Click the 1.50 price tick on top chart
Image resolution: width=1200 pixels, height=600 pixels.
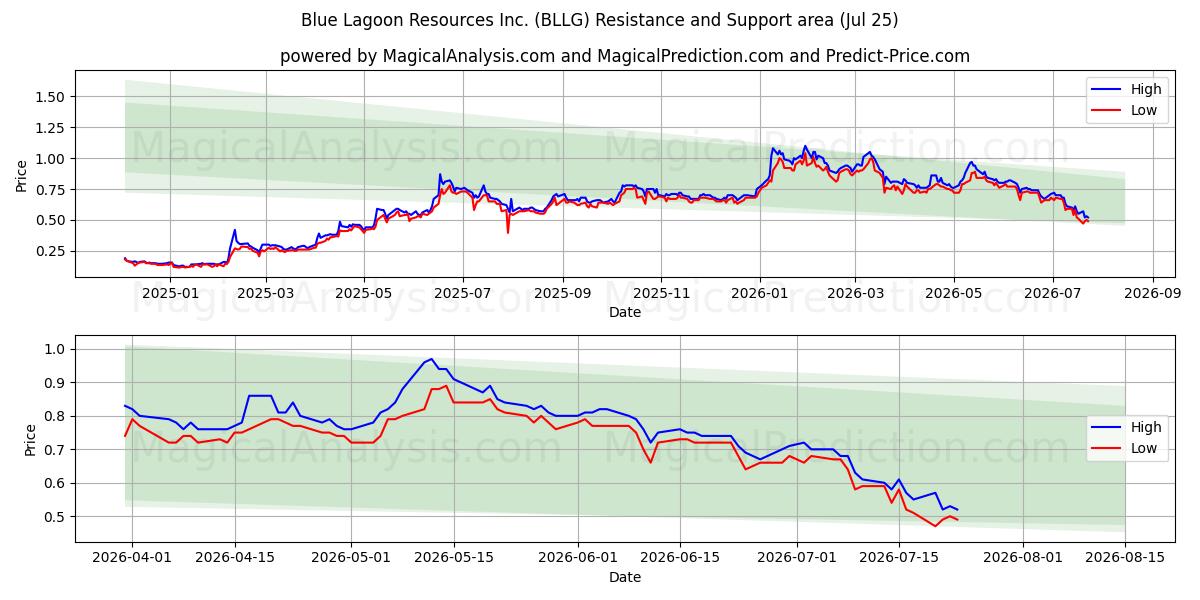coord(52,97)
